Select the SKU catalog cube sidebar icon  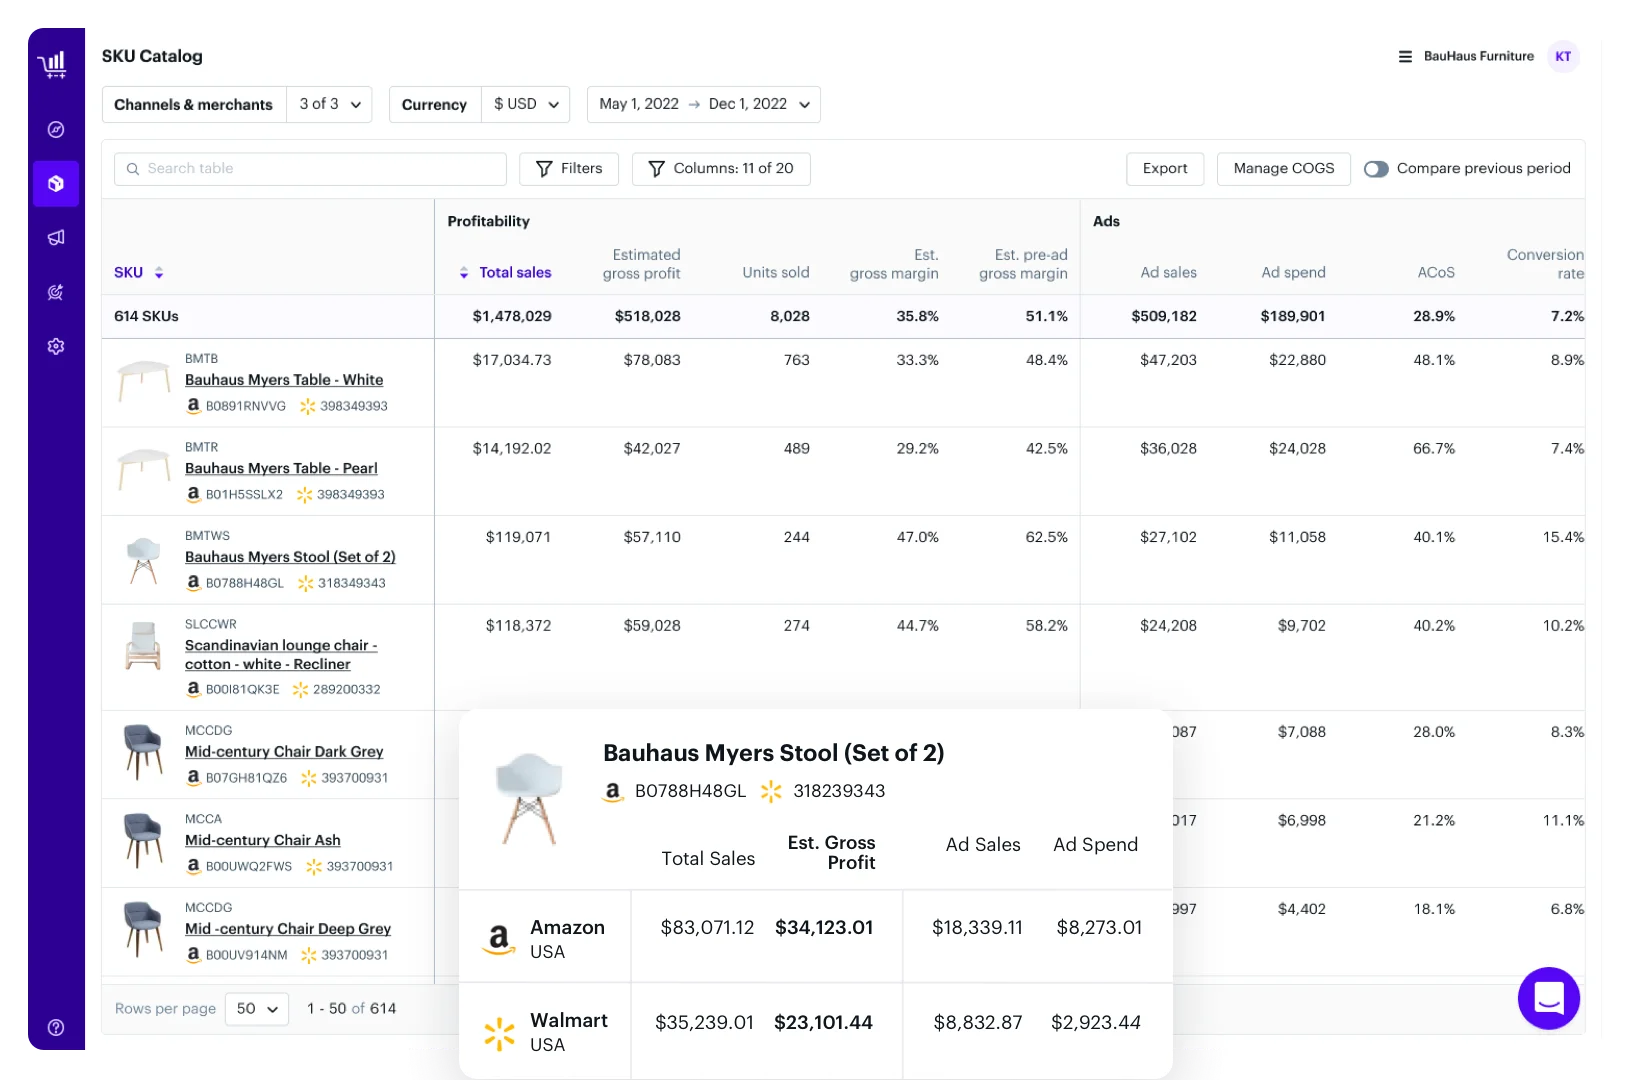point(56,184)
